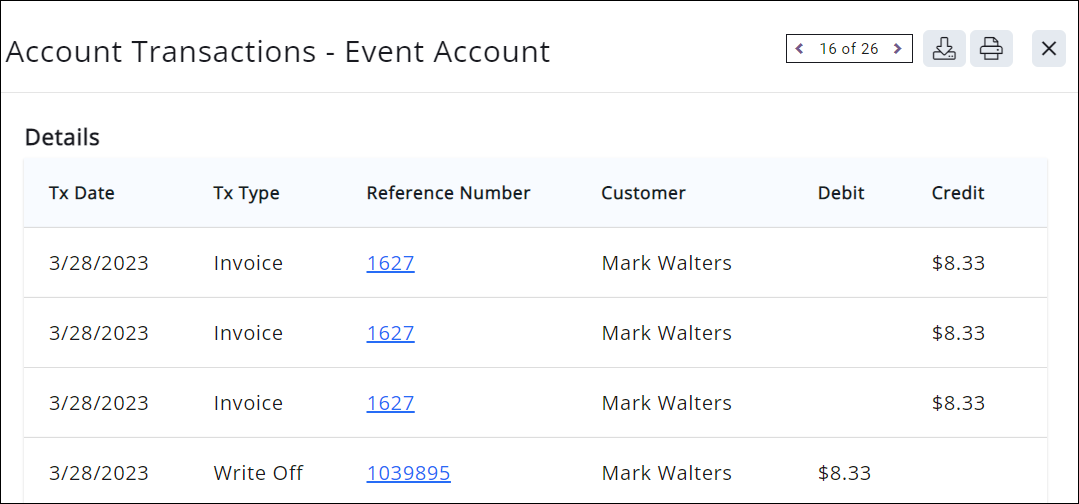1079x504 pixels.
Task: Click the Debit column header
Action: tap(841, 193)
